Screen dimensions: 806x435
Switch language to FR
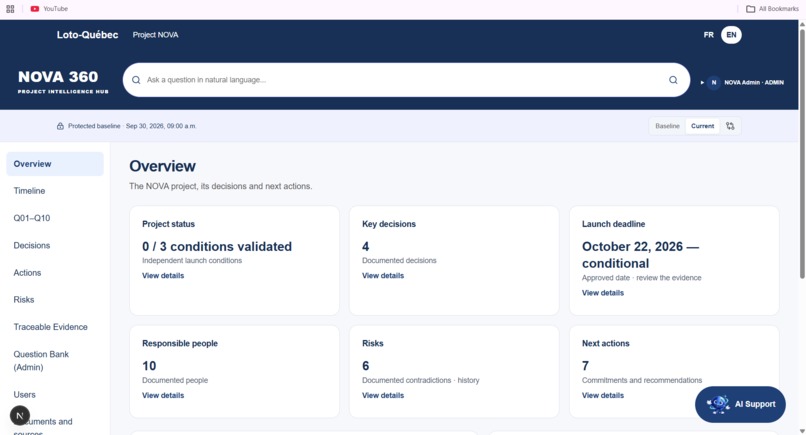tap(708, 35)
